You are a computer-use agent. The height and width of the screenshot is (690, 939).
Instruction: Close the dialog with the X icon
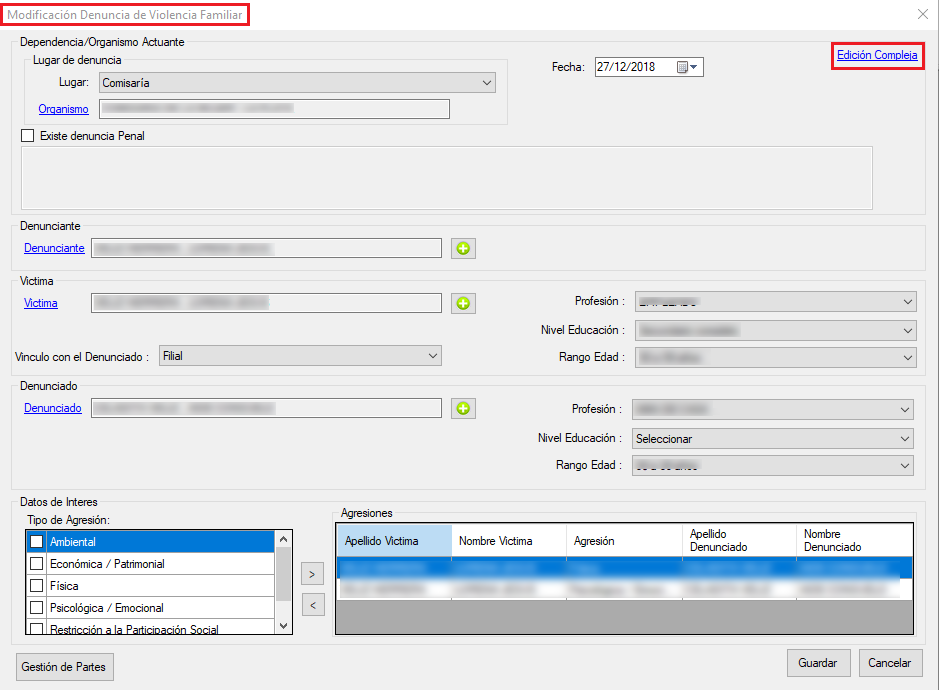pos(922,14)
